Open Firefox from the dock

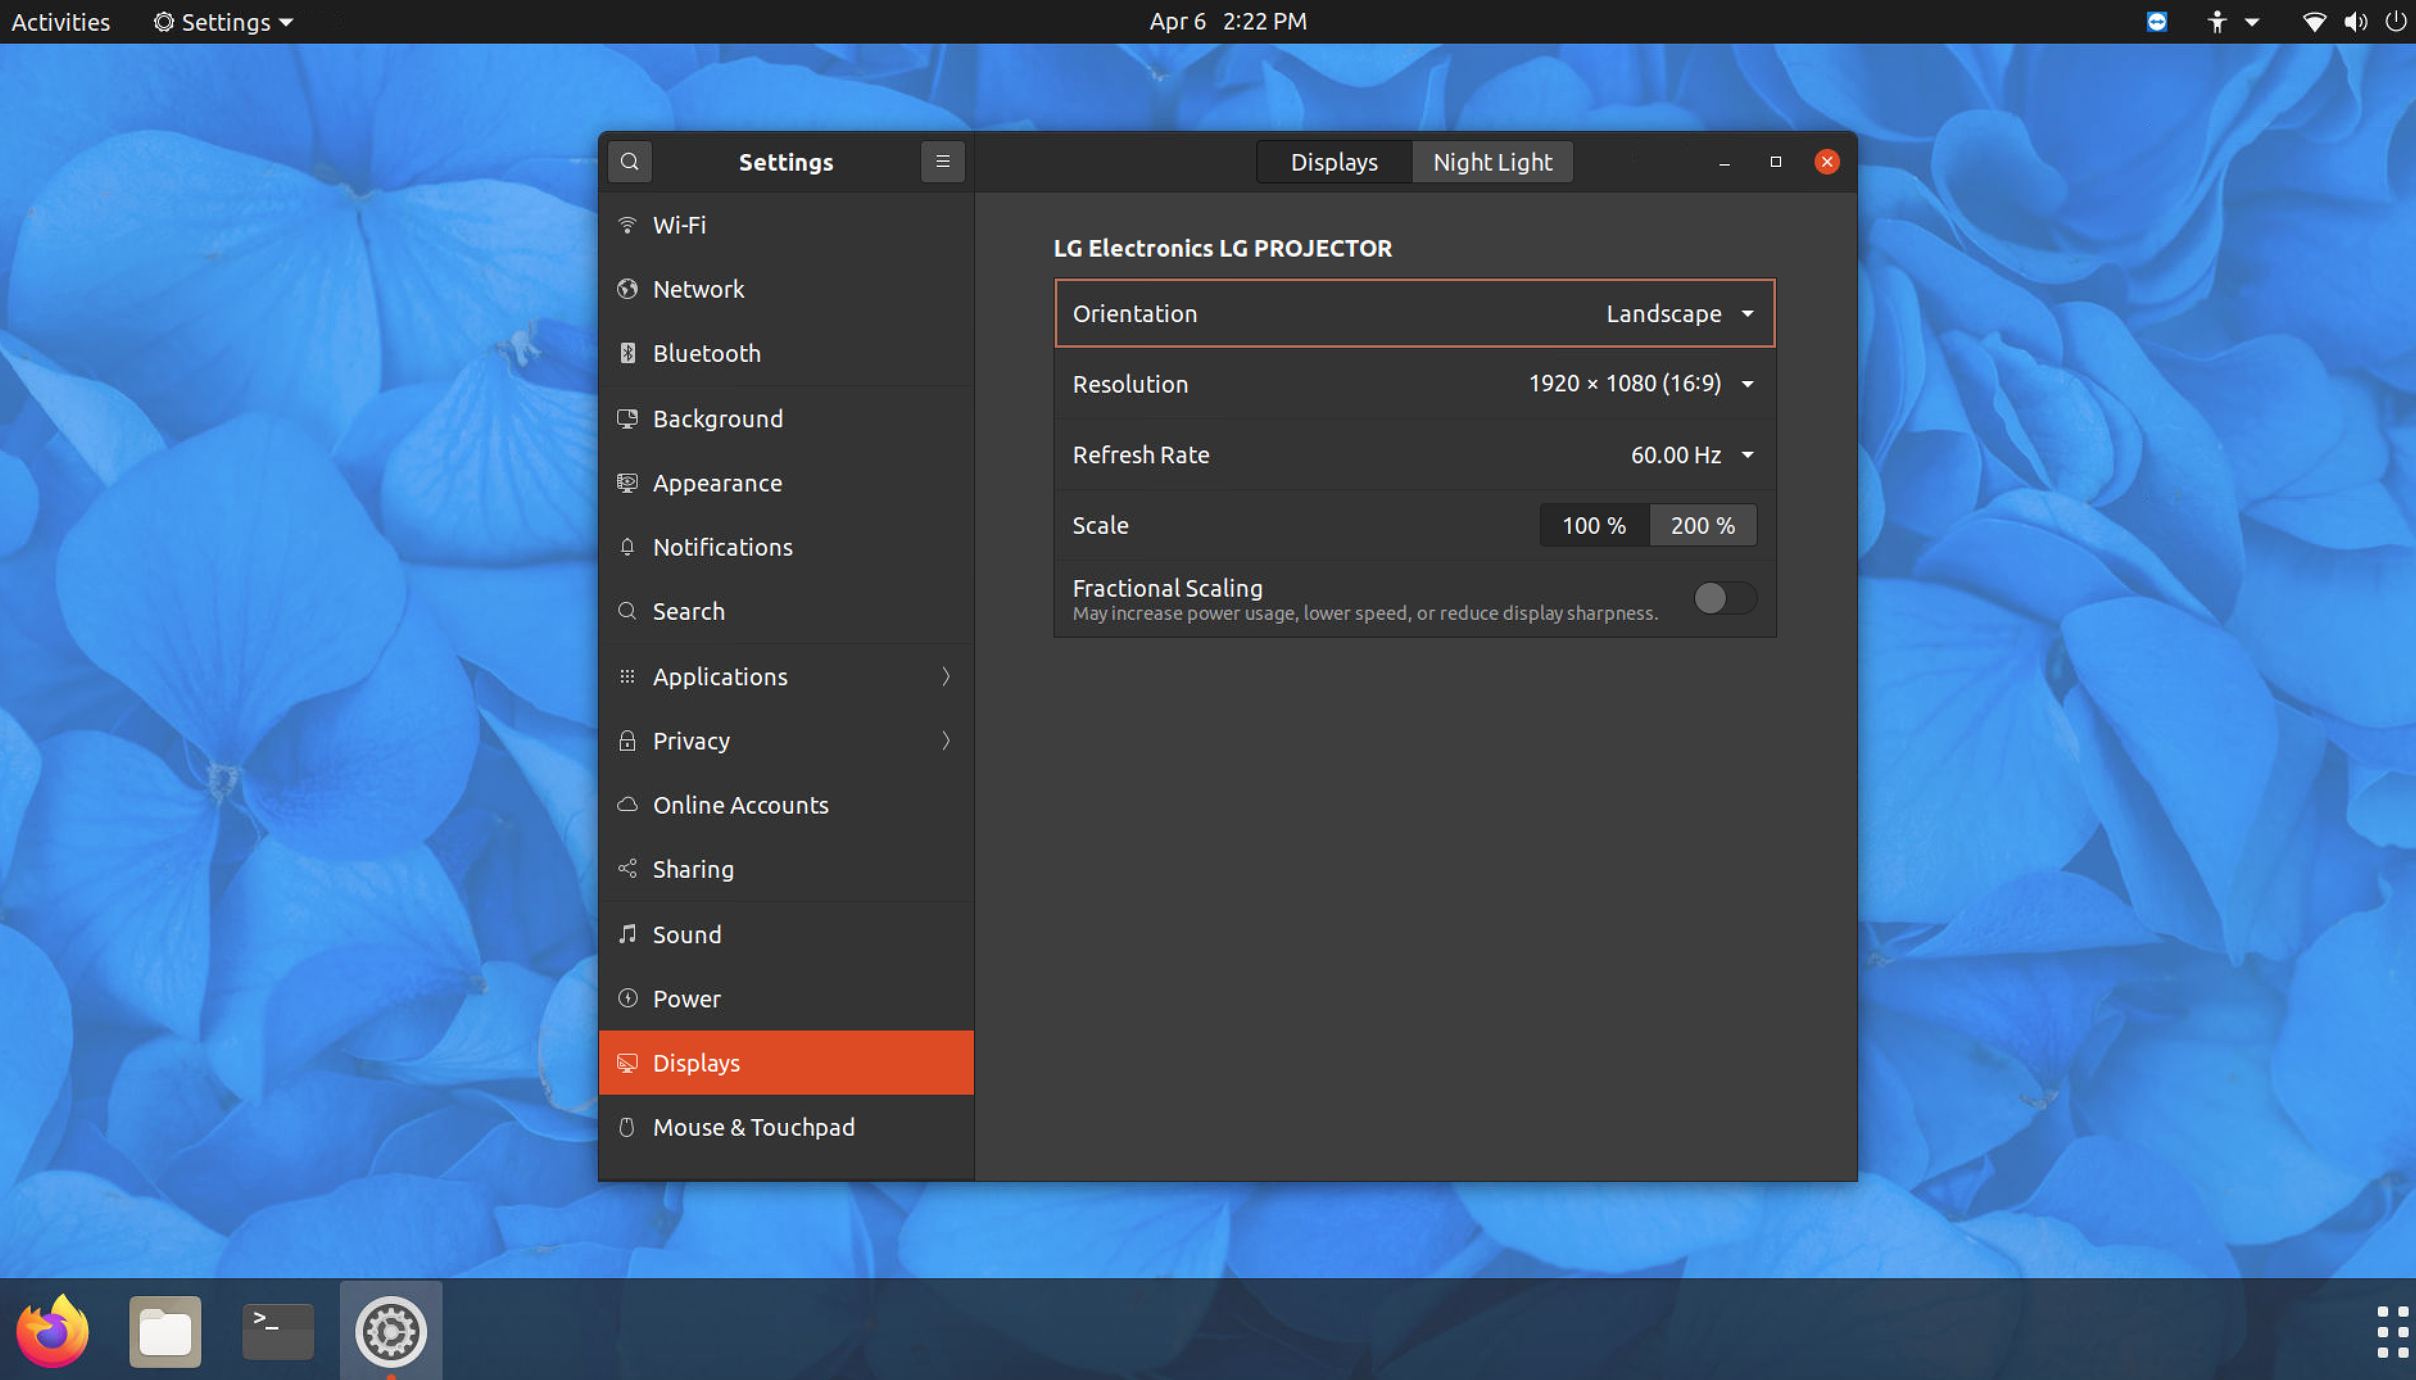(52, 1330)
